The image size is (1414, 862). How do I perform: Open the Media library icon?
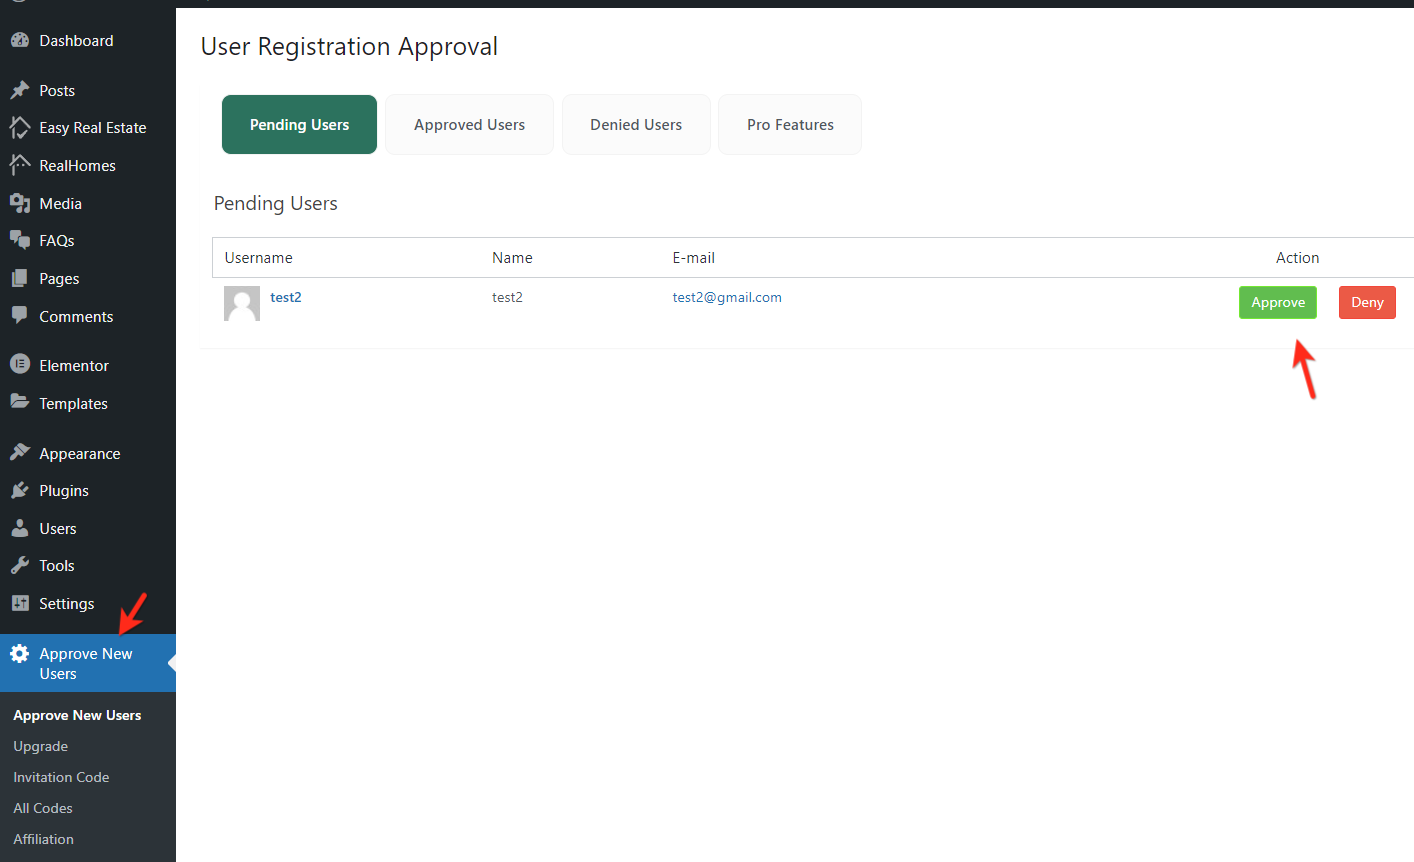click(x=21, y=202)
